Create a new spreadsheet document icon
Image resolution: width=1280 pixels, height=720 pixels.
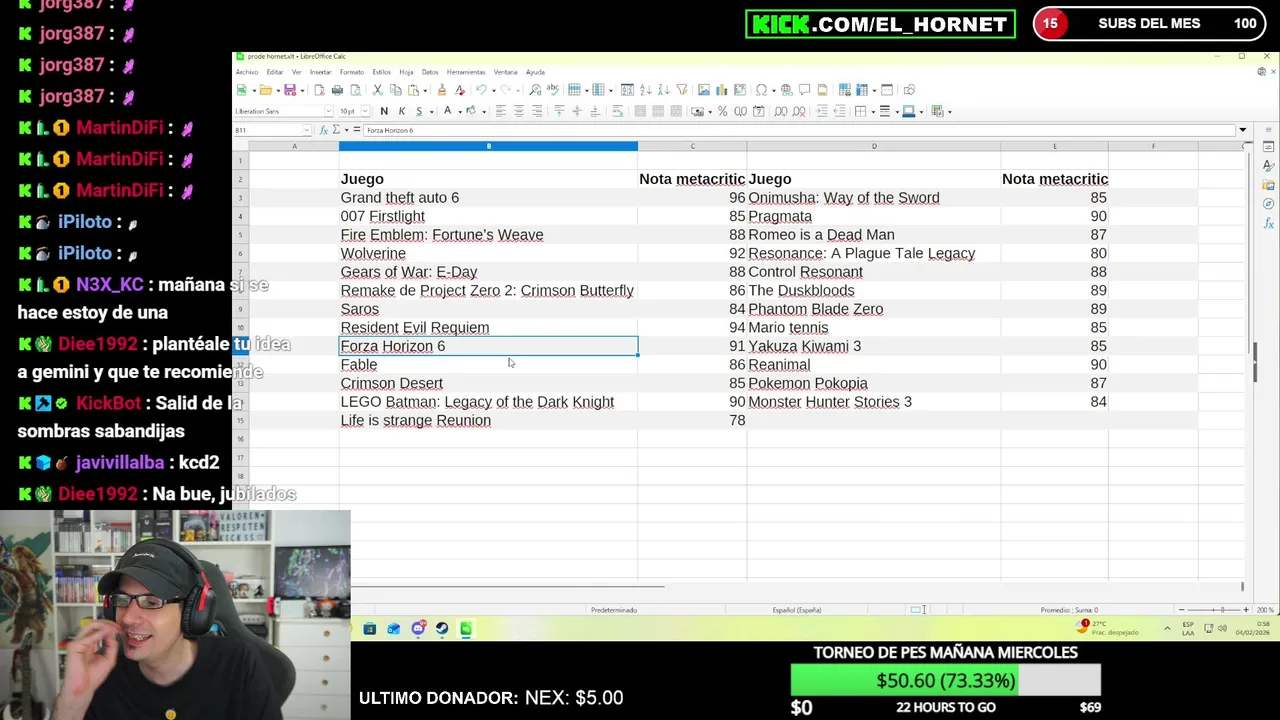[241, 90]
